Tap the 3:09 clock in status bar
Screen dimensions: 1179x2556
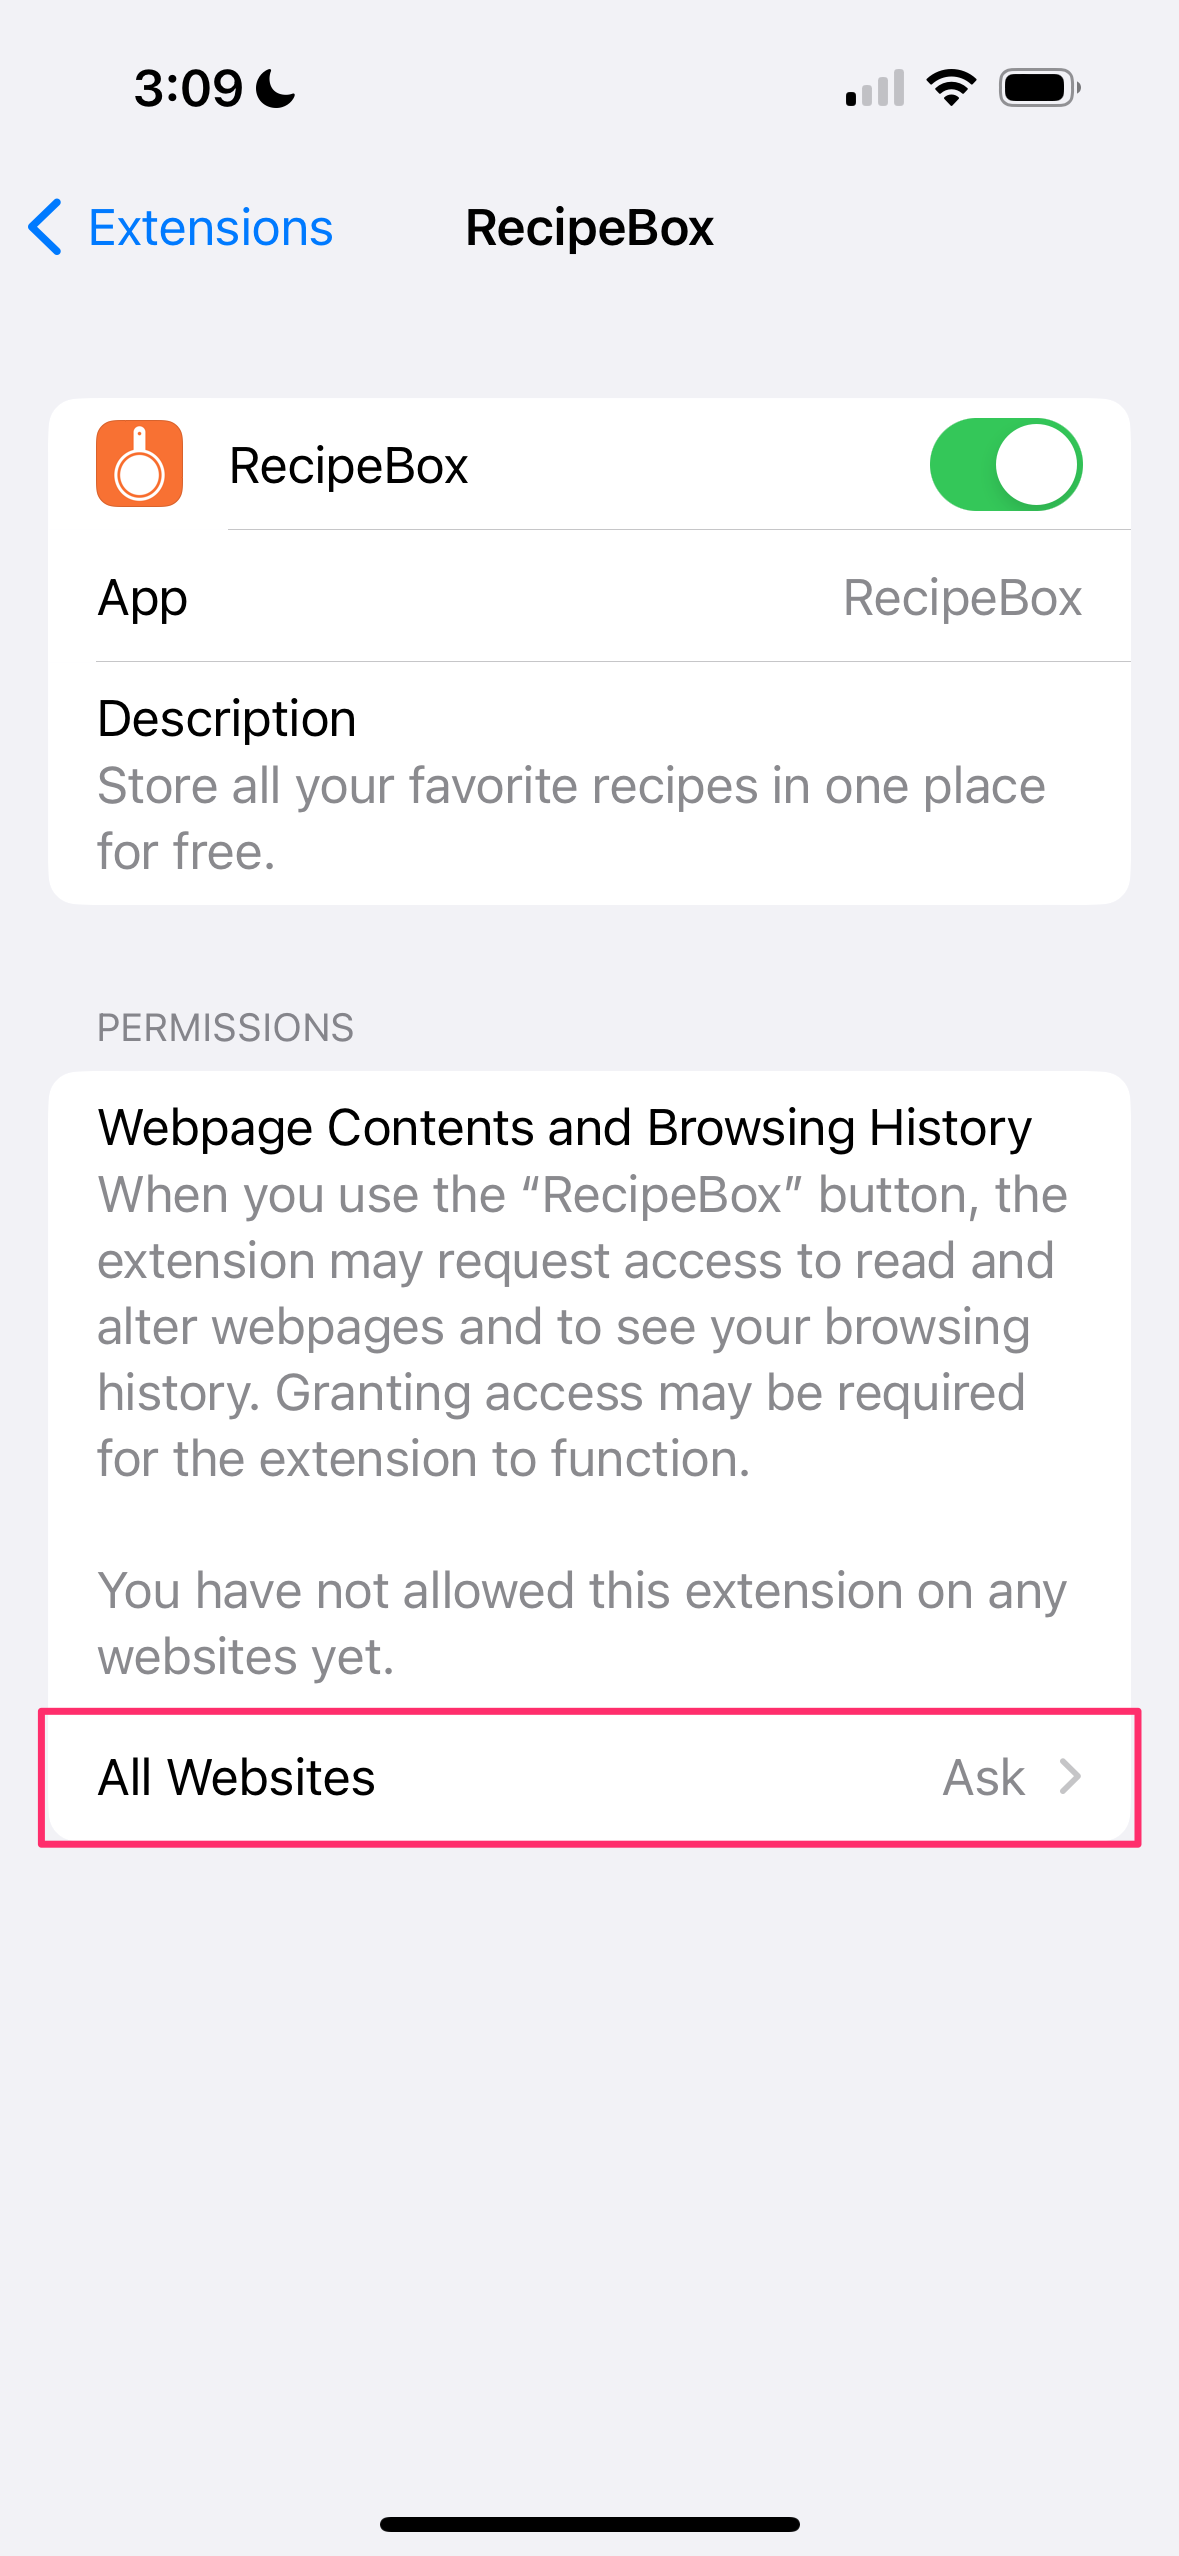point(189,88)
